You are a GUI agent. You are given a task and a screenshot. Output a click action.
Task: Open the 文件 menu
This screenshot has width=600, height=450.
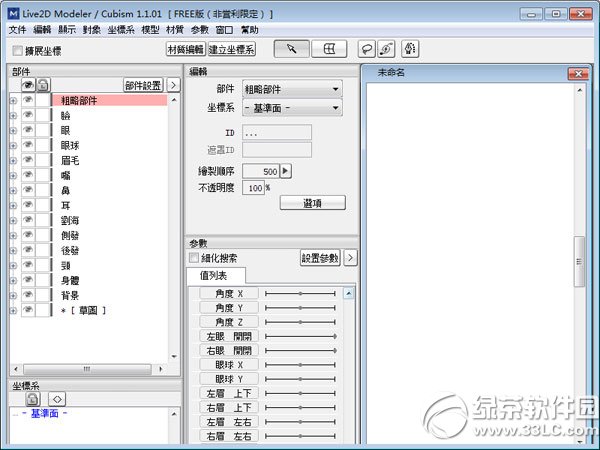click(17, 30)
